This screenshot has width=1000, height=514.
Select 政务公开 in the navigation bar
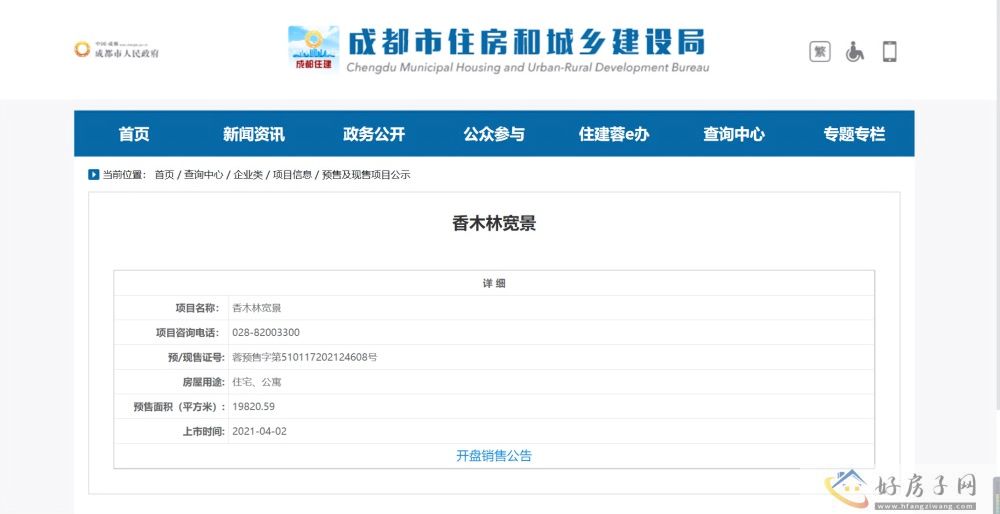coord(374,134)
